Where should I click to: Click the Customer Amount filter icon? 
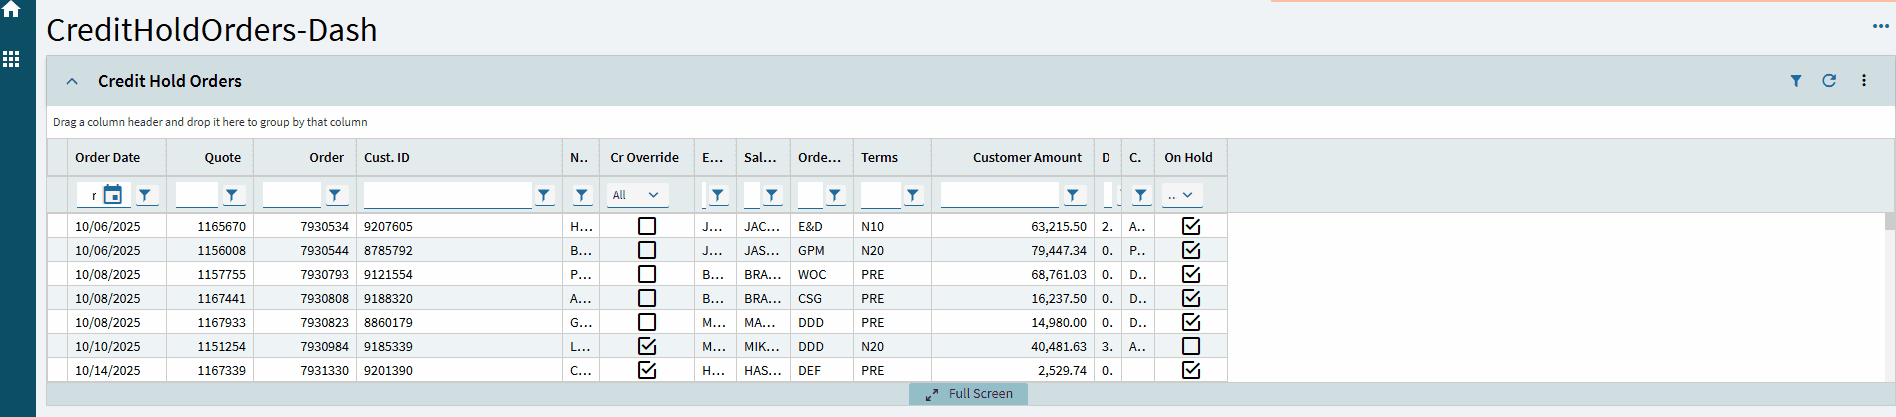point(1073,195)
